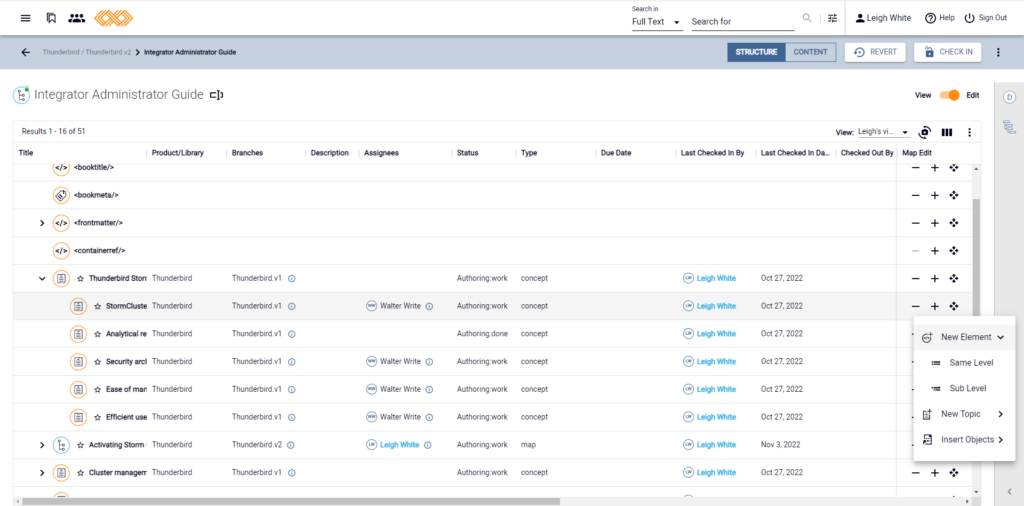Screen dimensions: 1024x506
Task: Open the Search in Full Text dropdown
Action: (x=657, y=22)
